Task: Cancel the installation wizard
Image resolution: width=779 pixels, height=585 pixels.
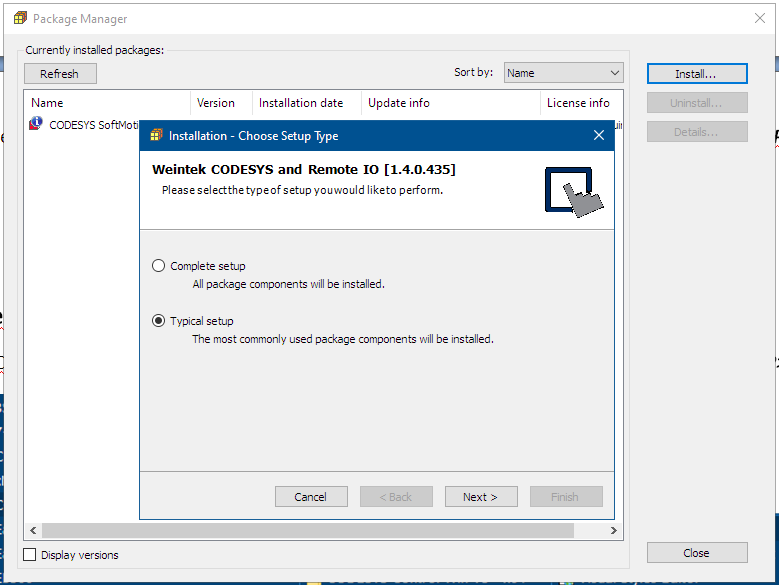Action: 311,497
